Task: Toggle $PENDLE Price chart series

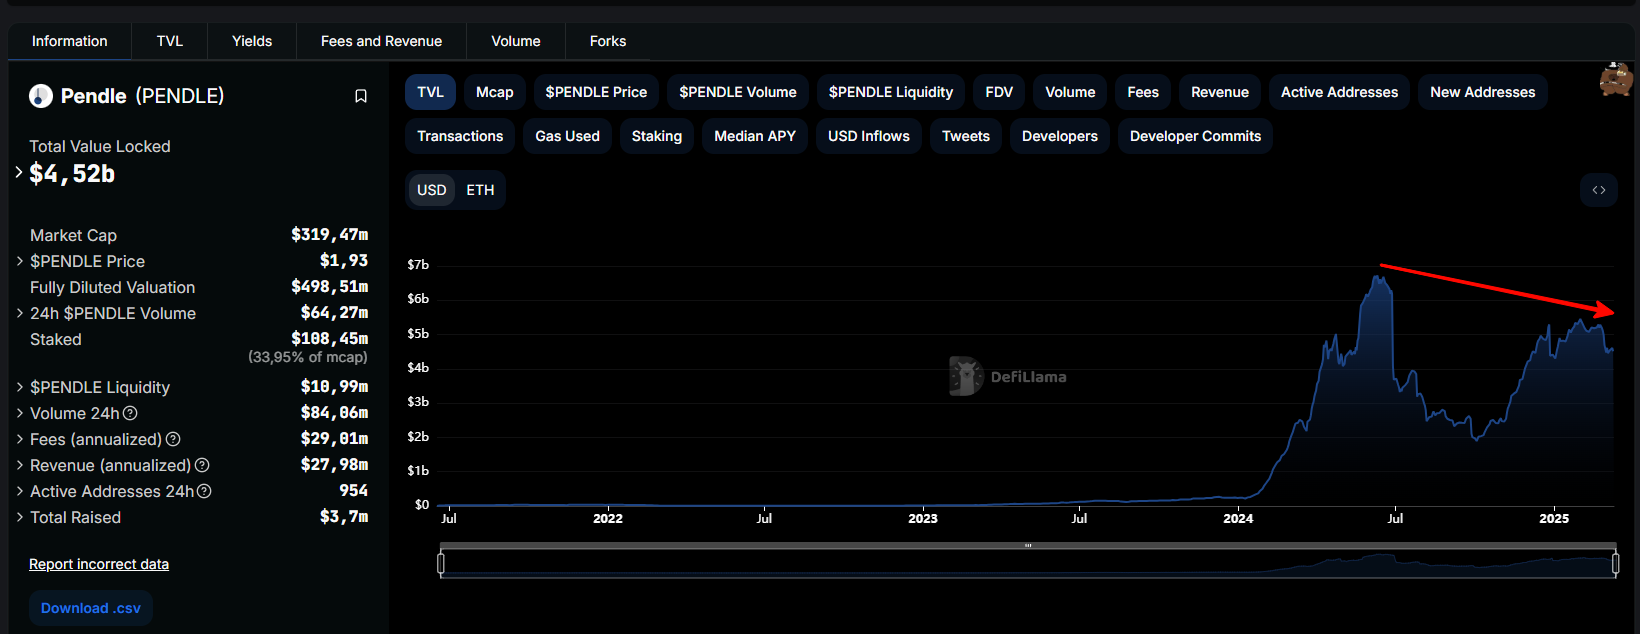Action: (596, 92)
